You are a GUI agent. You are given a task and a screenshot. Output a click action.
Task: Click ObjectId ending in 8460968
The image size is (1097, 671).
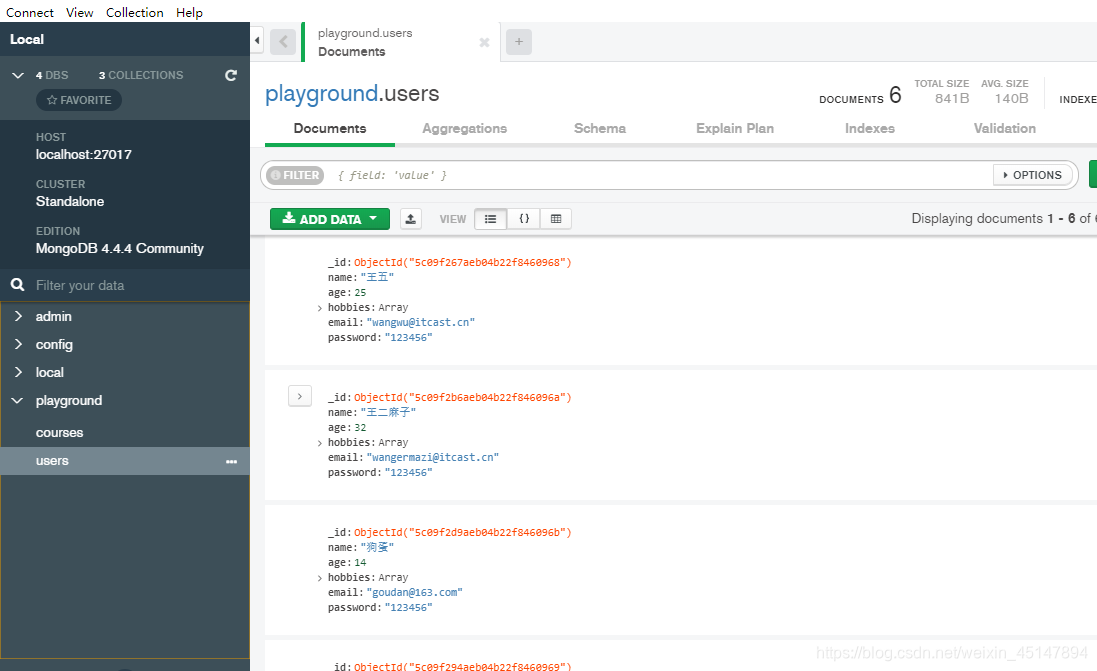(462, 262)
